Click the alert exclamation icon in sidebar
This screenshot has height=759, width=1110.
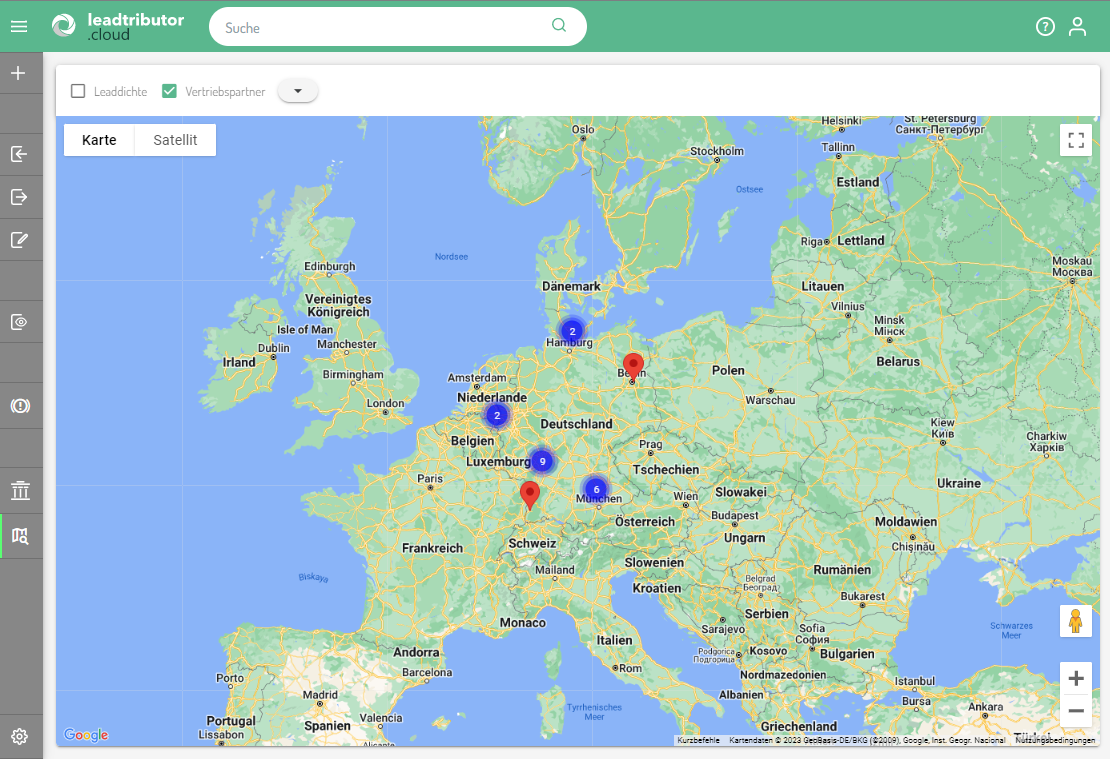coord(20,405)
